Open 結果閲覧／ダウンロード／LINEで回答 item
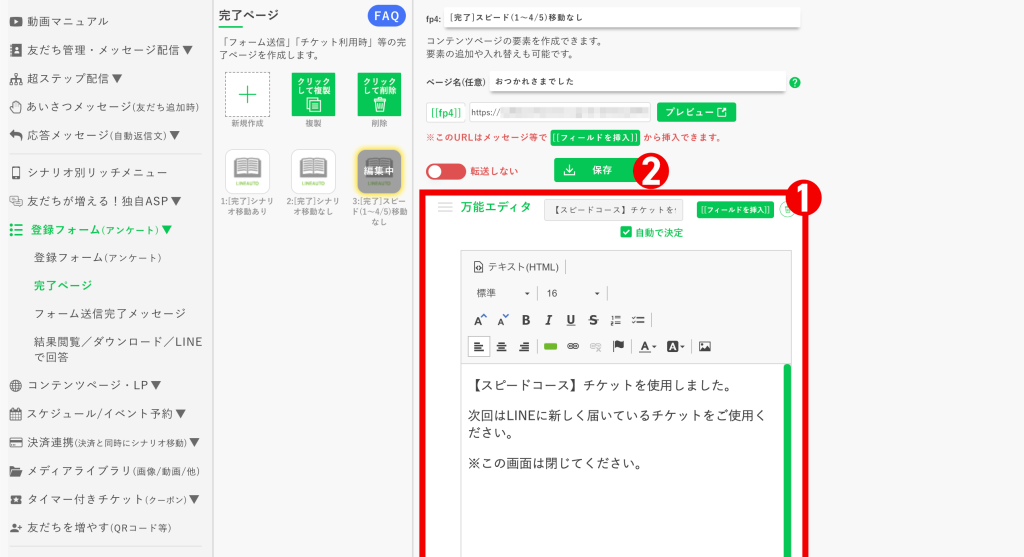This screenshot has width=1024, height=557. [x=118, y=349]
